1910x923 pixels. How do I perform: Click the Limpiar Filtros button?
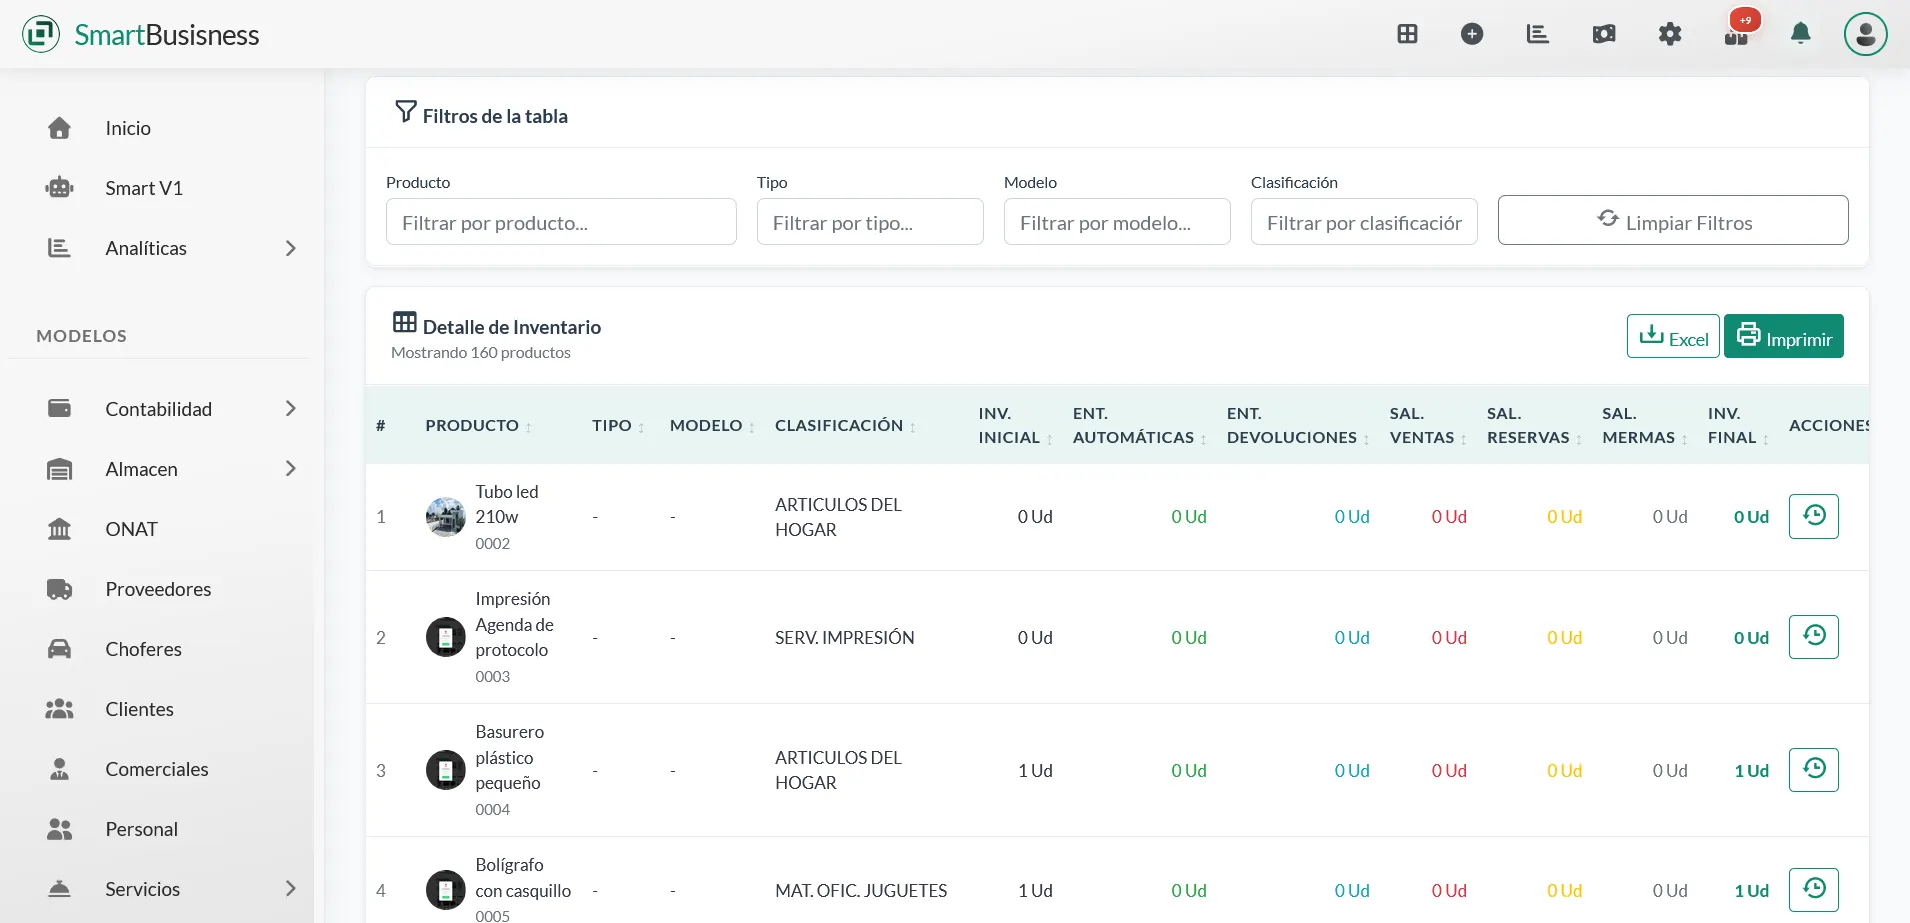pos(1673,220)
